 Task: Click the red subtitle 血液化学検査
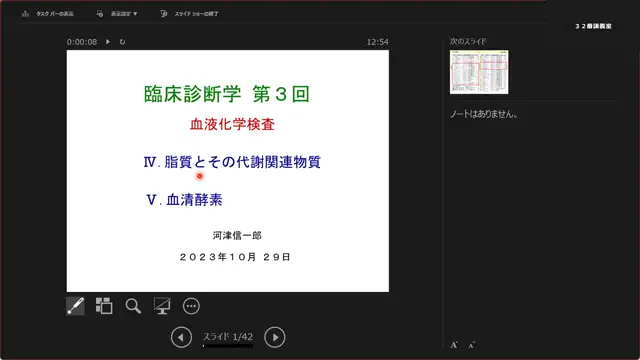(232, 124)
